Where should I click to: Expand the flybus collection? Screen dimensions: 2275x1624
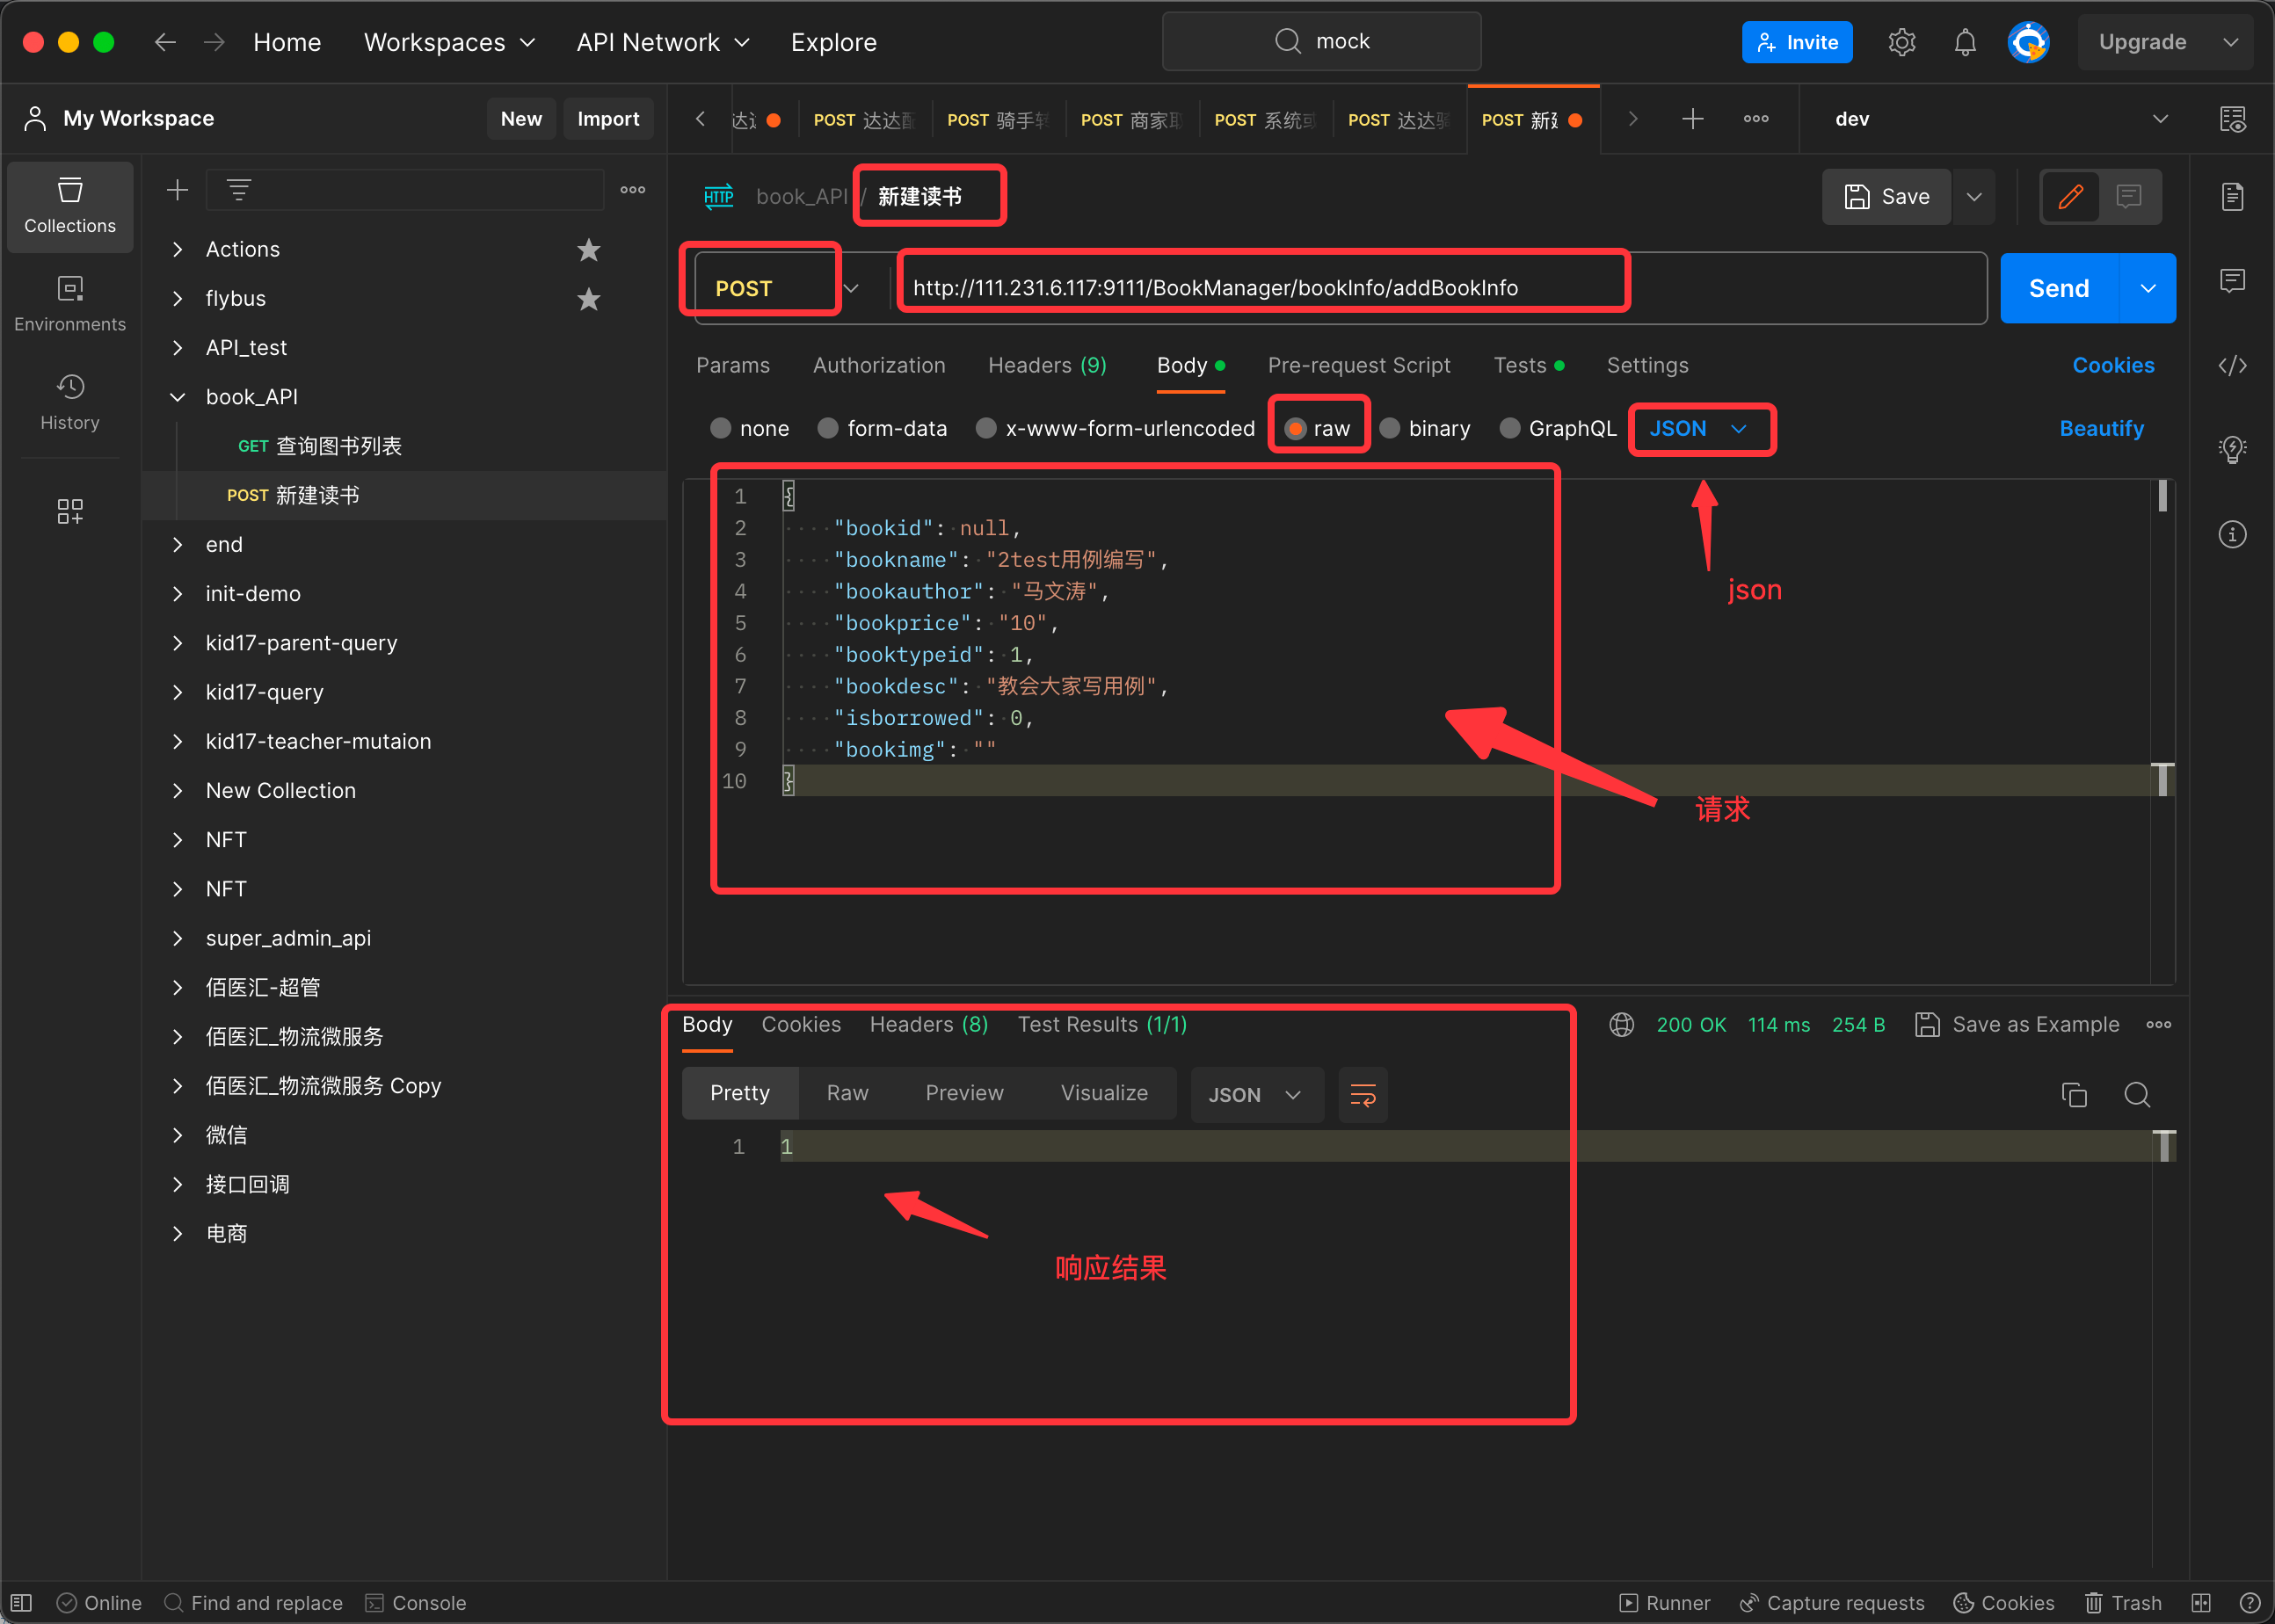tap(178, 298)
